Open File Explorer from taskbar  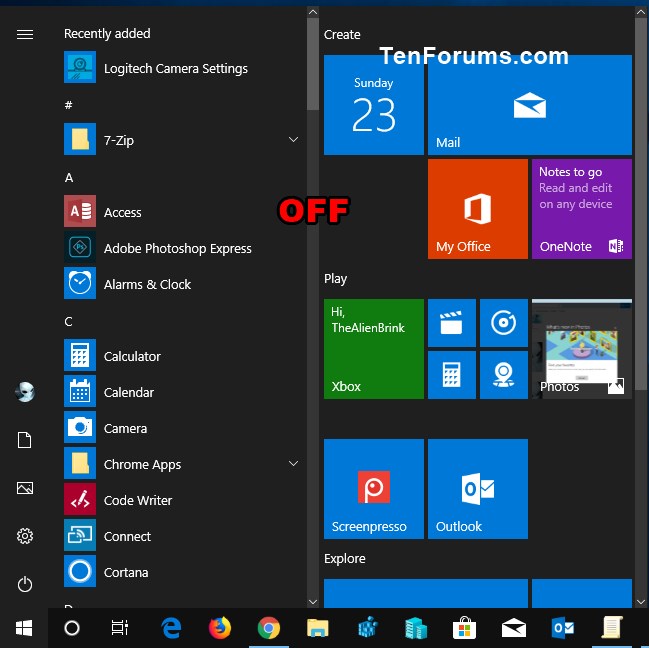(317, 628)
